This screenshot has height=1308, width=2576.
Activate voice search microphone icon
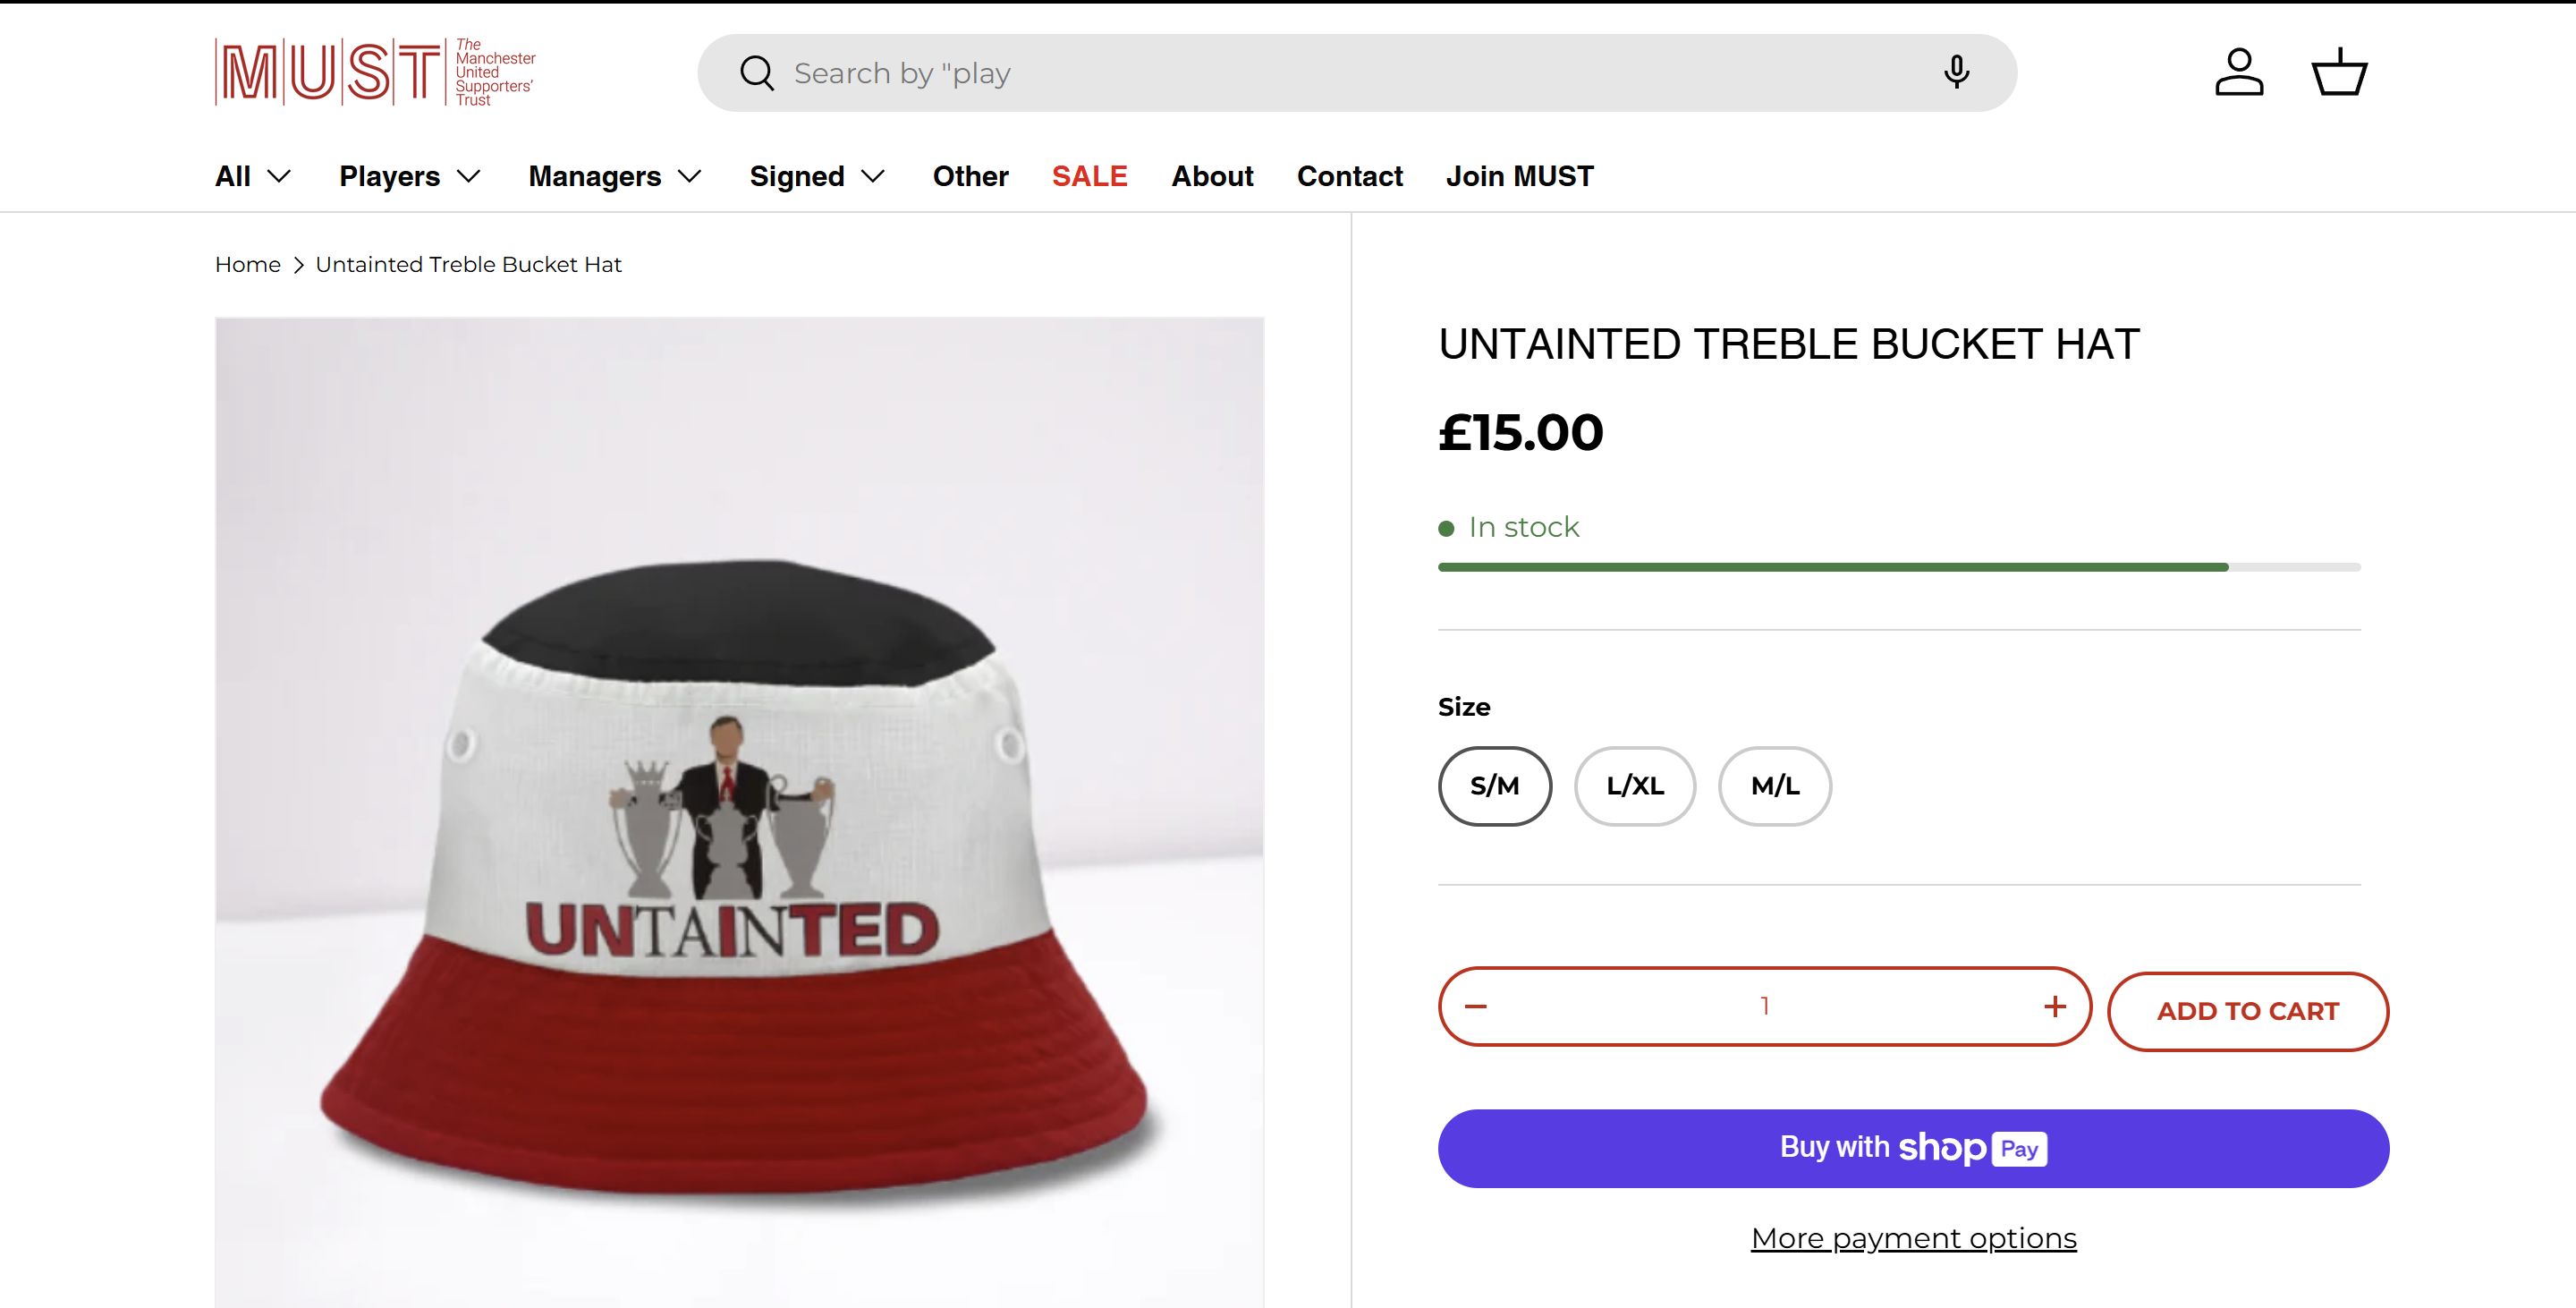pyautogui.click(x=1956, y=72)
